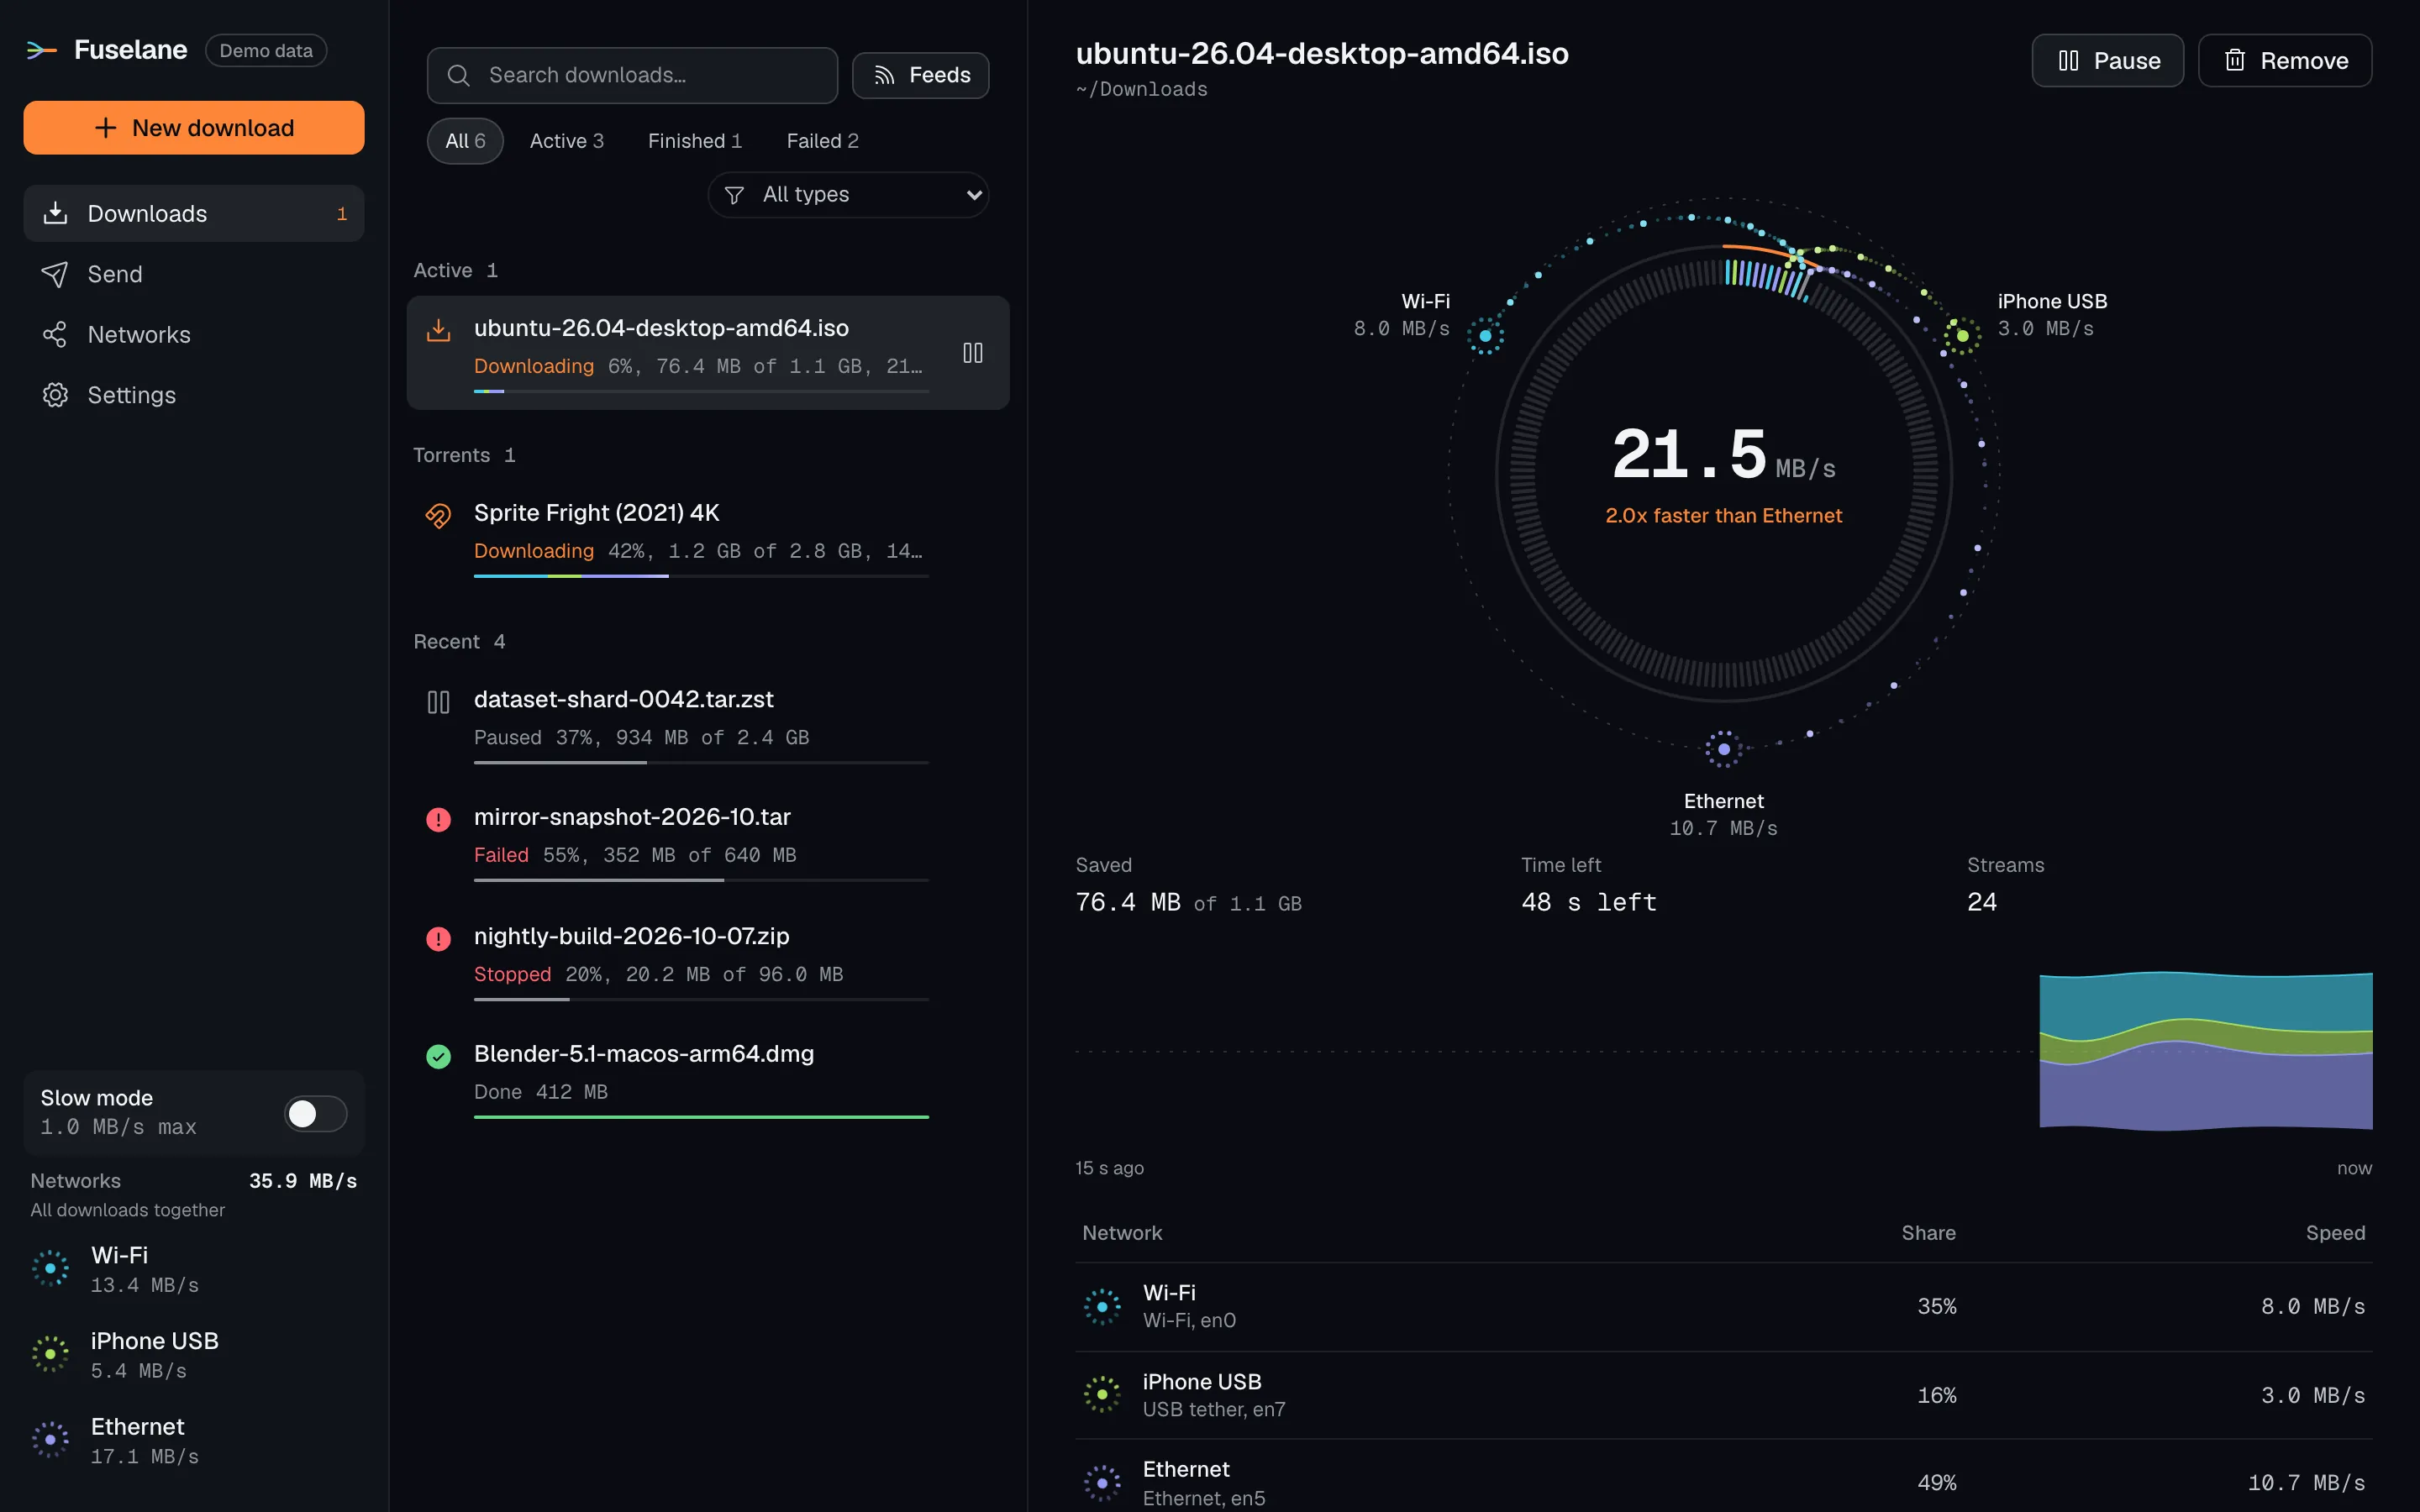Open Settings from the sidebar
Image resolution: width=2420 pixels, height=1512 pixels.
pyautogui.click(x=194, y=395)
